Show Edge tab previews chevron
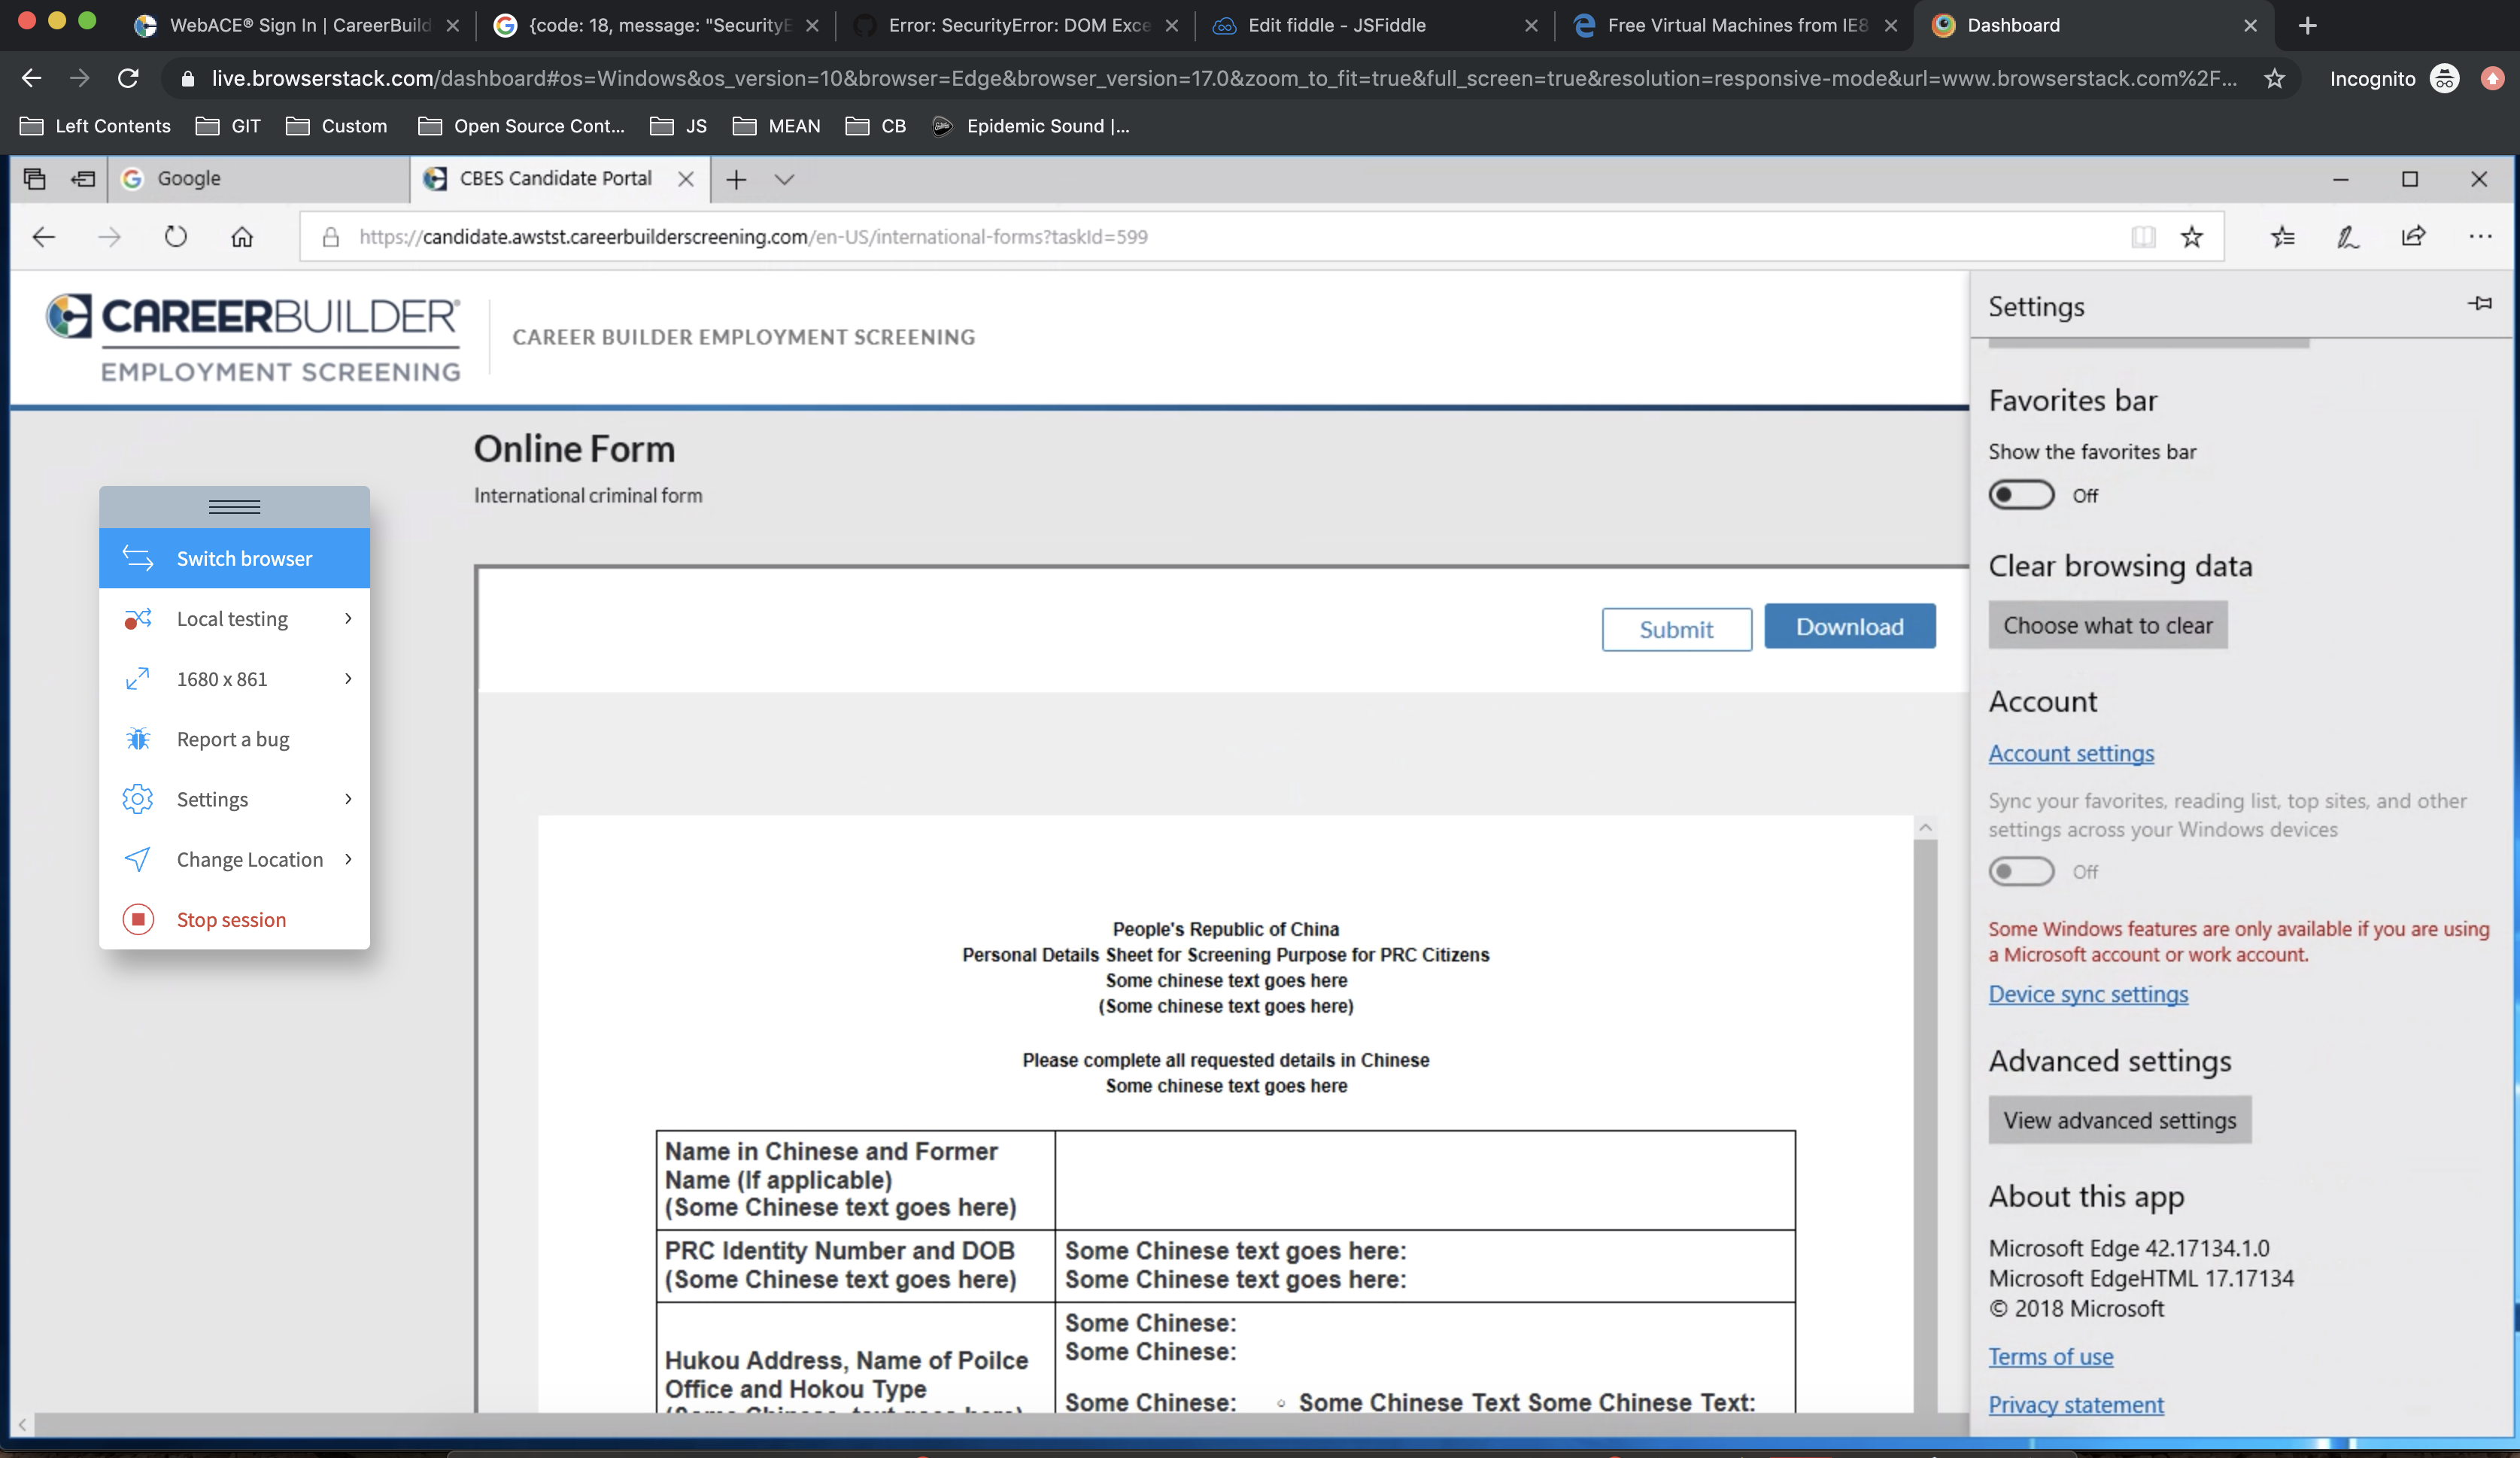This screenshot has width=2520, height=1458. point(784,179)
